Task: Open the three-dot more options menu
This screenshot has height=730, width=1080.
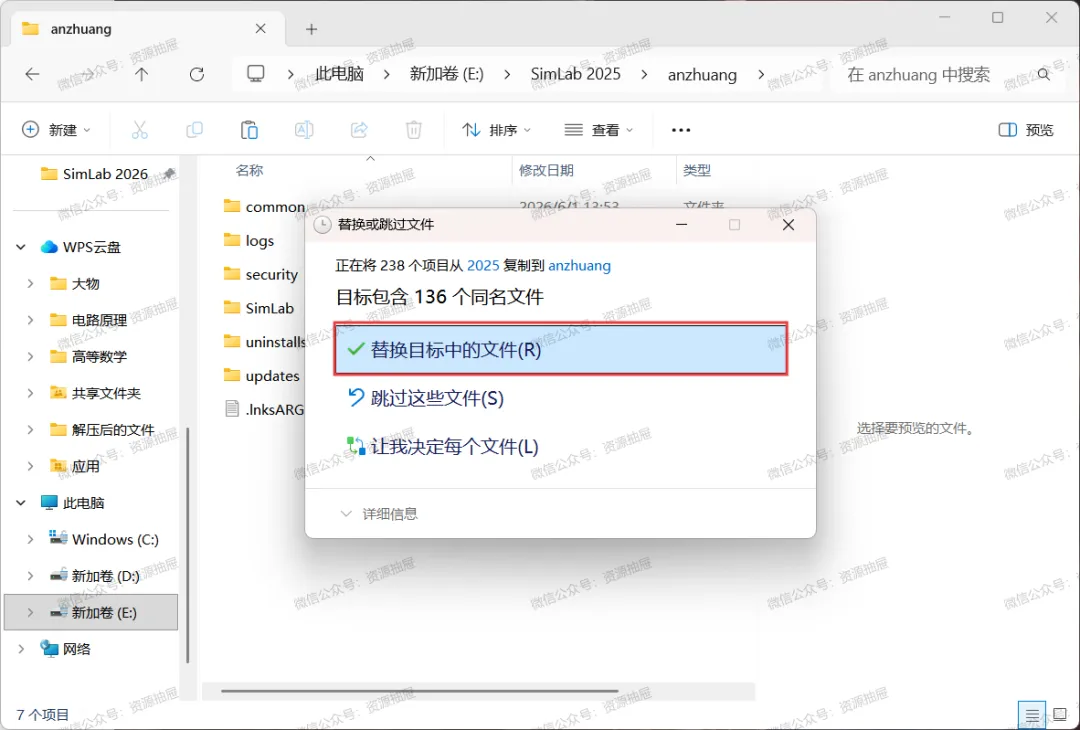Action: point(681,130)
